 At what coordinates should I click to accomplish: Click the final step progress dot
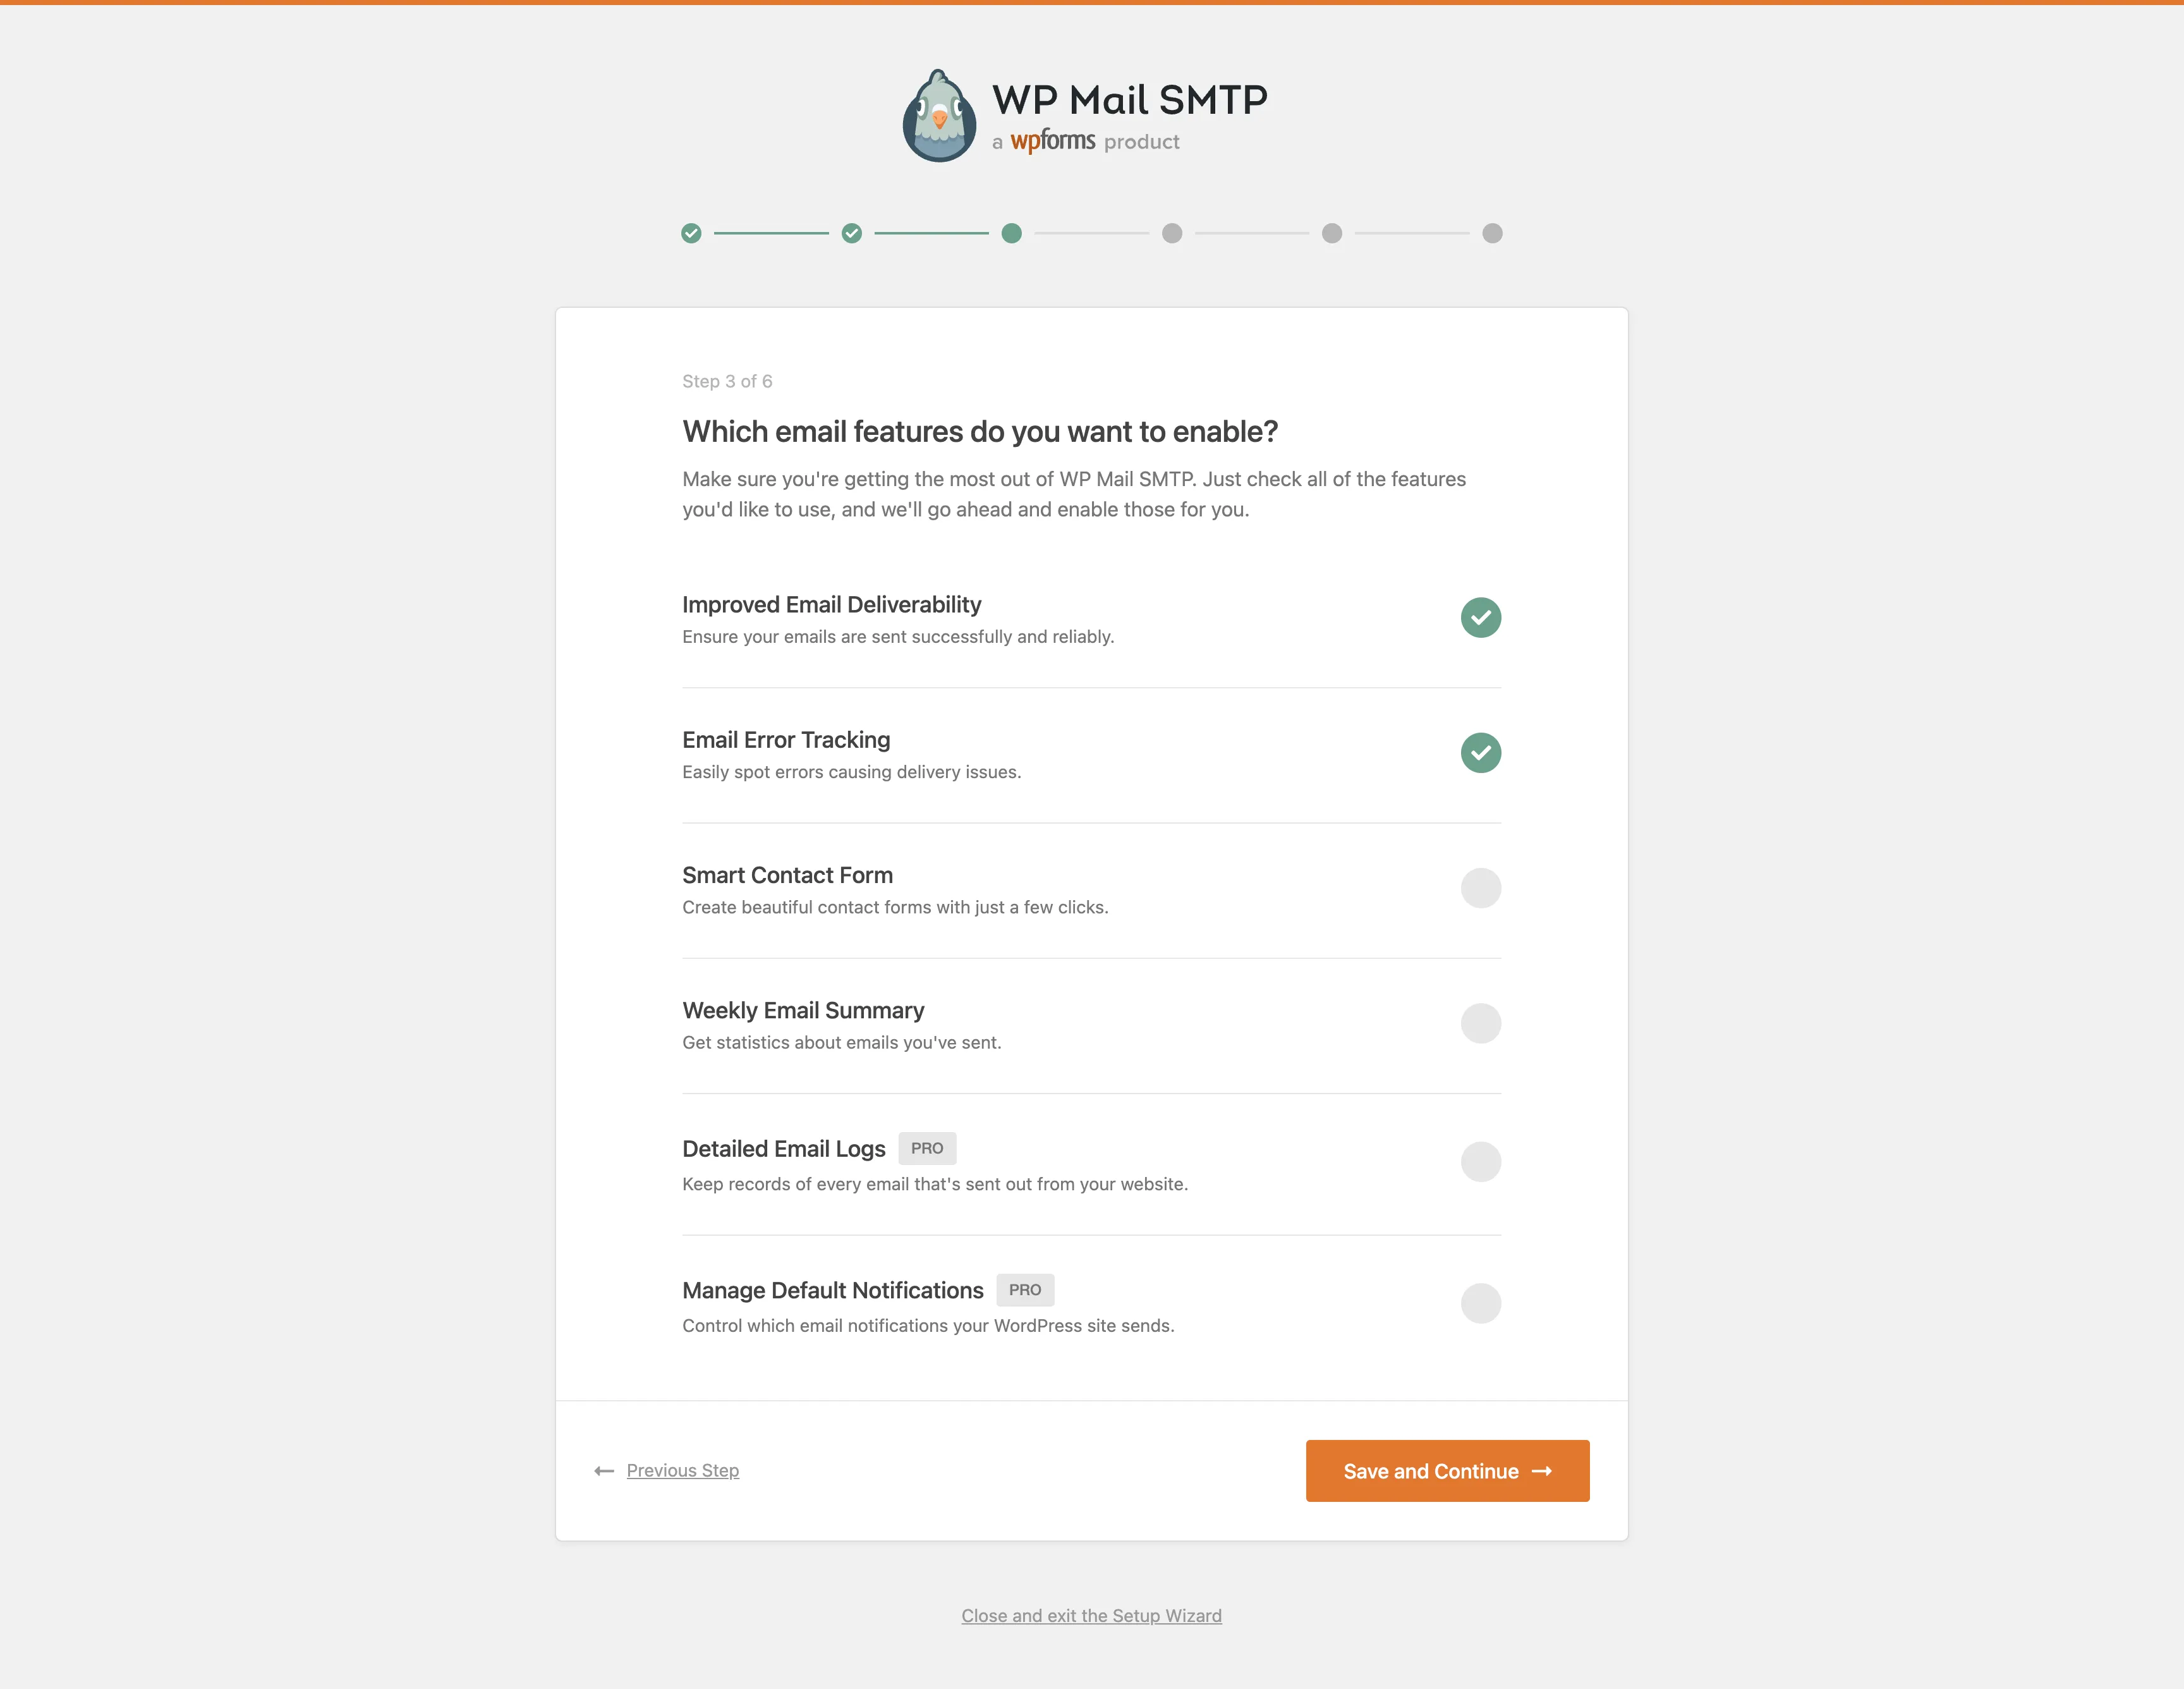click(x=1492, y=233)
